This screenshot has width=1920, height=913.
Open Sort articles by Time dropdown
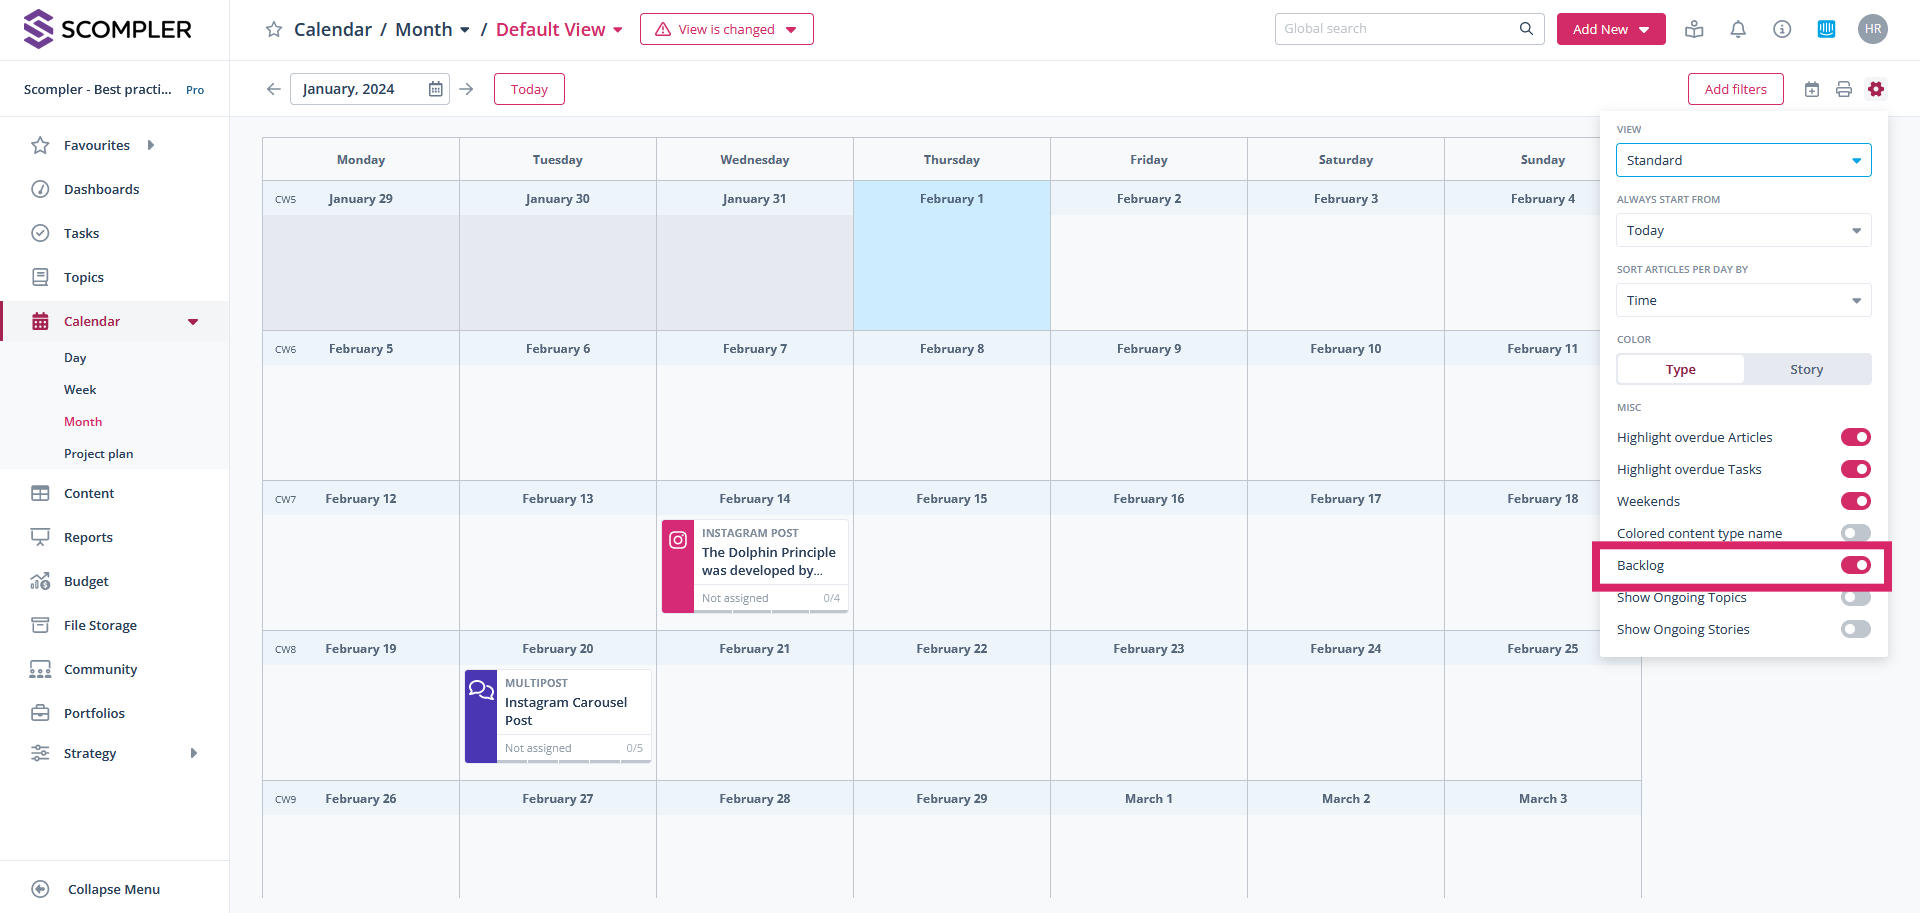coord(1743,301)
